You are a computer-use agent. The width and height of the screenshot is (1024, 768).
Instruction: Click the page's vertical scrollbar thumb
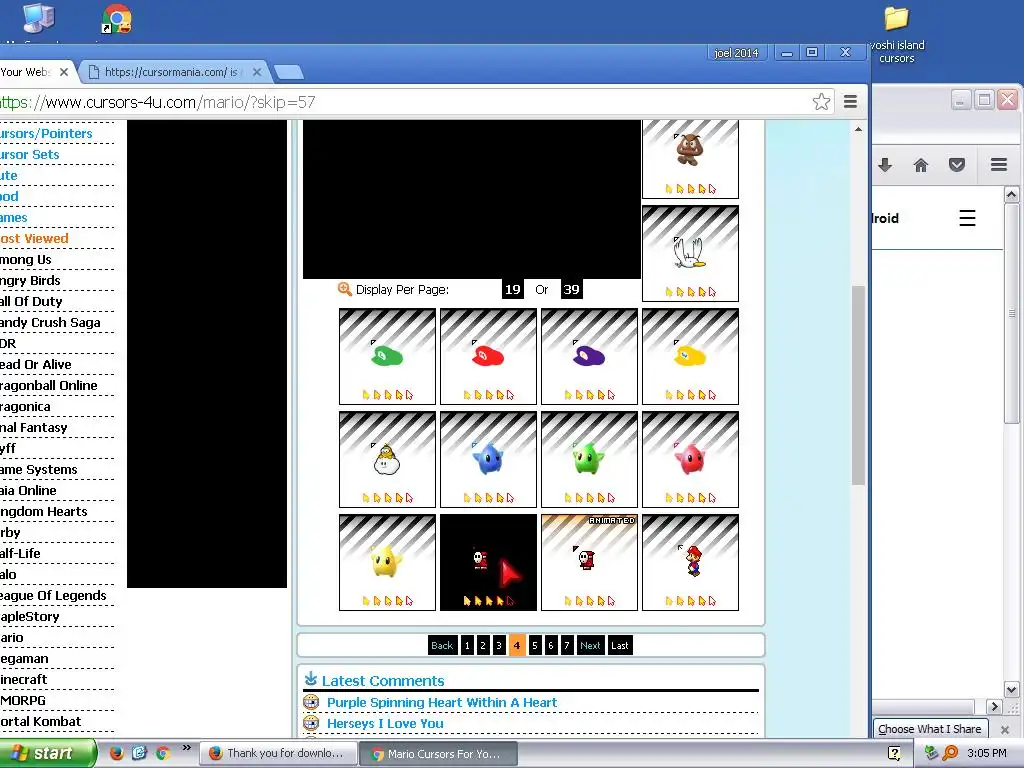click(858, 385)
